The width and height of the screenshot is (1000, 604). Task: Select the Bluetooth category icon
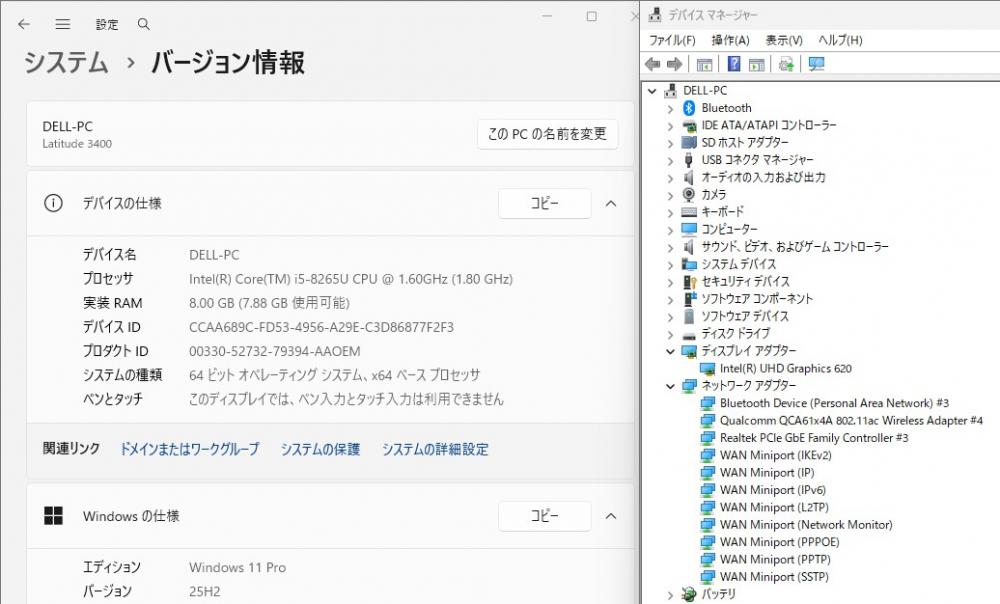[x=689, y=108]
